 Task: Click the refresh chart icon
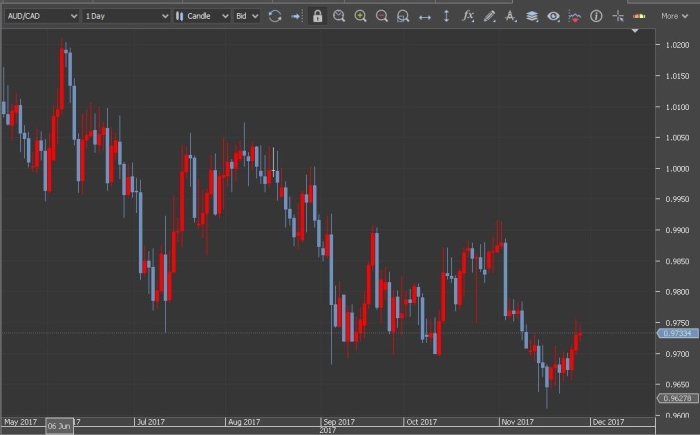click(275, 17)
